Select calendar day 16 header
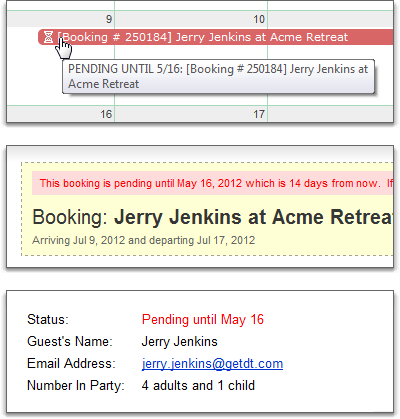This screenshot has width=400, height=419. click(61, 114)
